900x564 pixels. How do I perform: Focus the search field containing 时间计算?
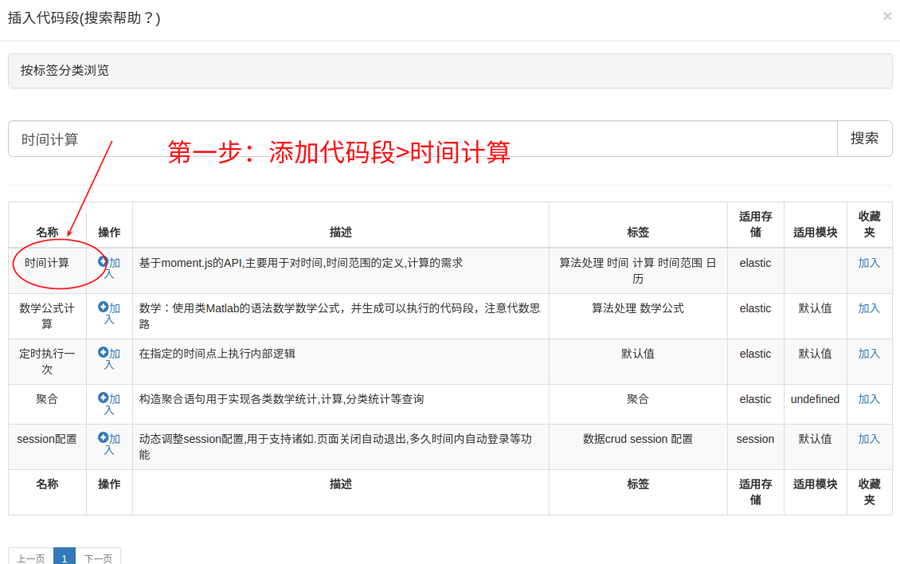coord(422,139)
